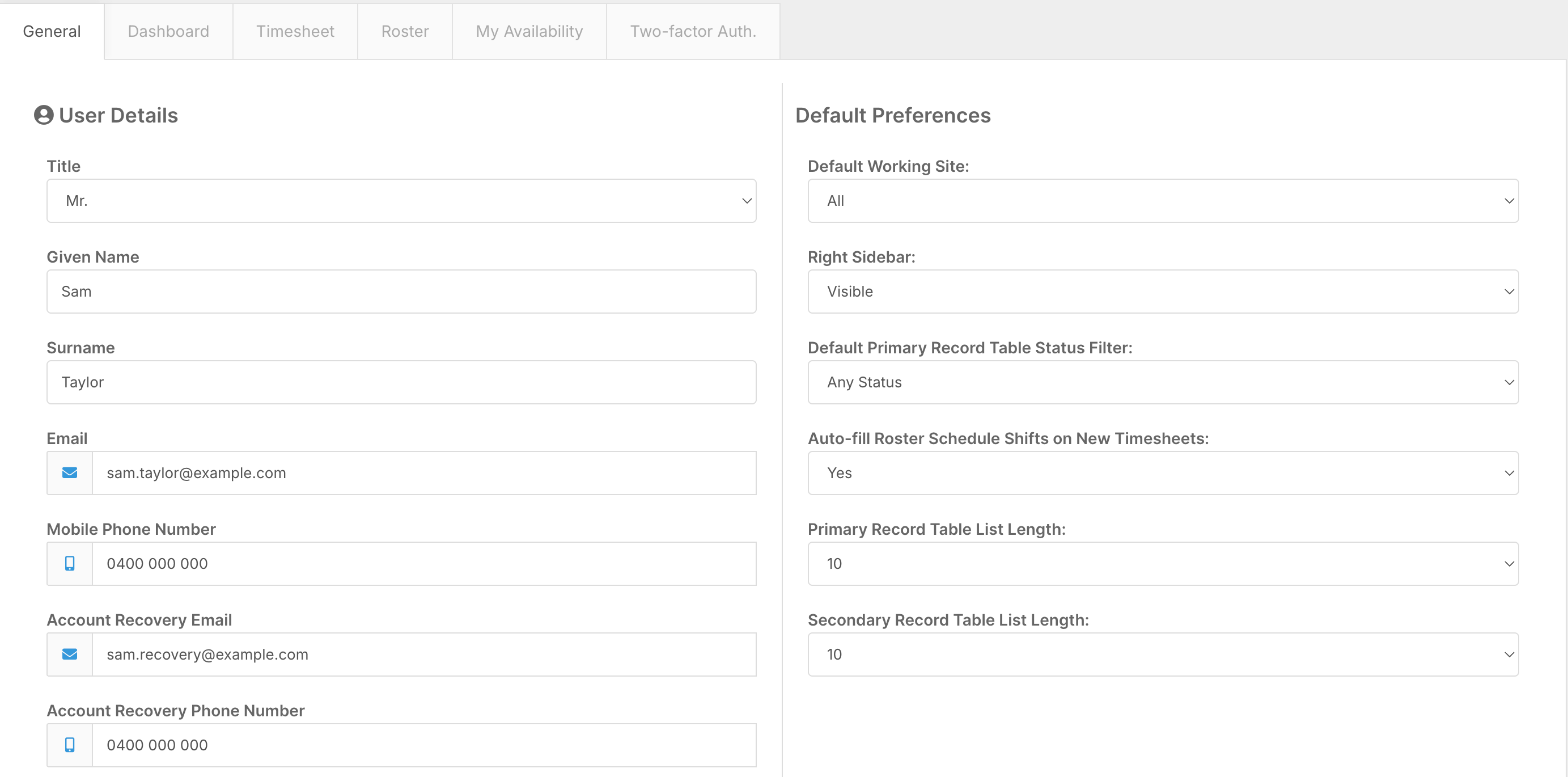This screenshot has width=1568, height=777.
Task: Open the My Availability tab
Action: [x=529, y=31]
